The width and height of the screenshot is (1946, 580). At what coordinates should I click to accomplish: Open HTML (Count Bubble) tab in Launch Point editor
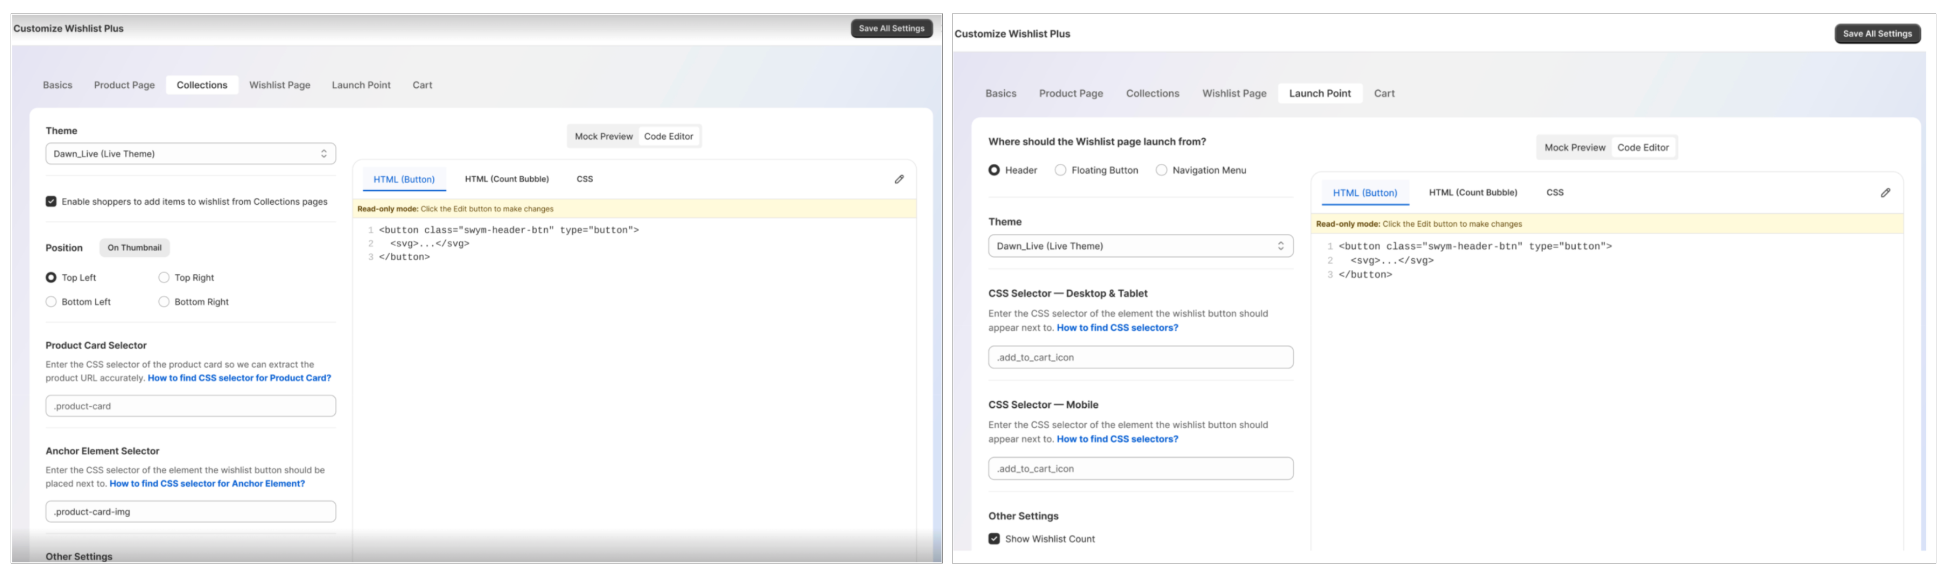1473,193
